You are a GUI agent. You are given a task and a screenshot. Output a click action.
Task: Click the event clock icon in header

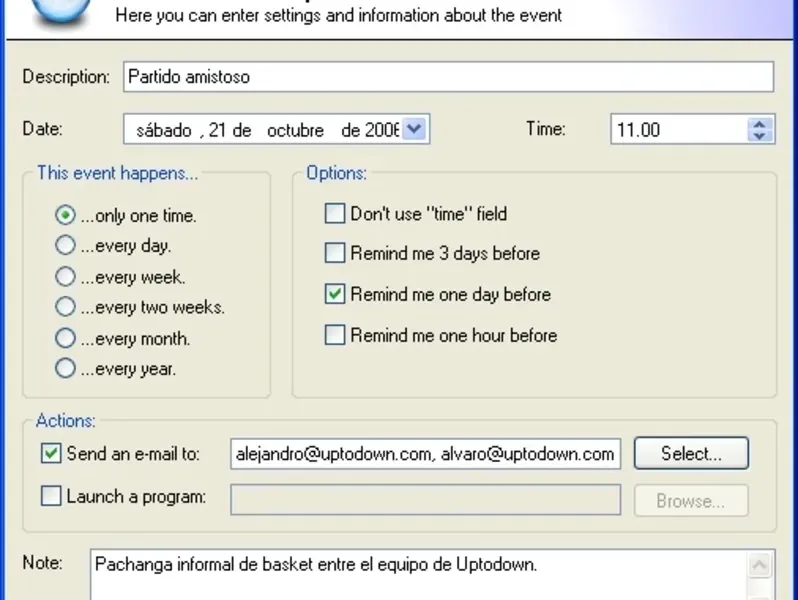tap(60, 10)
